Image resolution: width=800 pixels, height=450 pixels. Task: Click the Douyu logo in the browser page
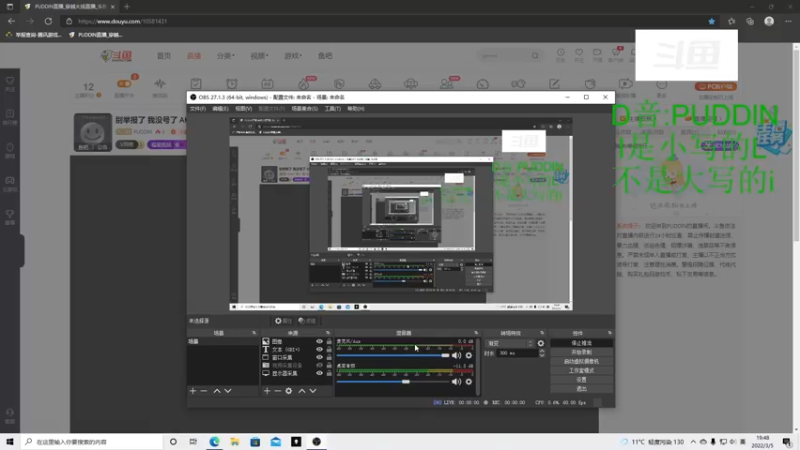point(116,56)
